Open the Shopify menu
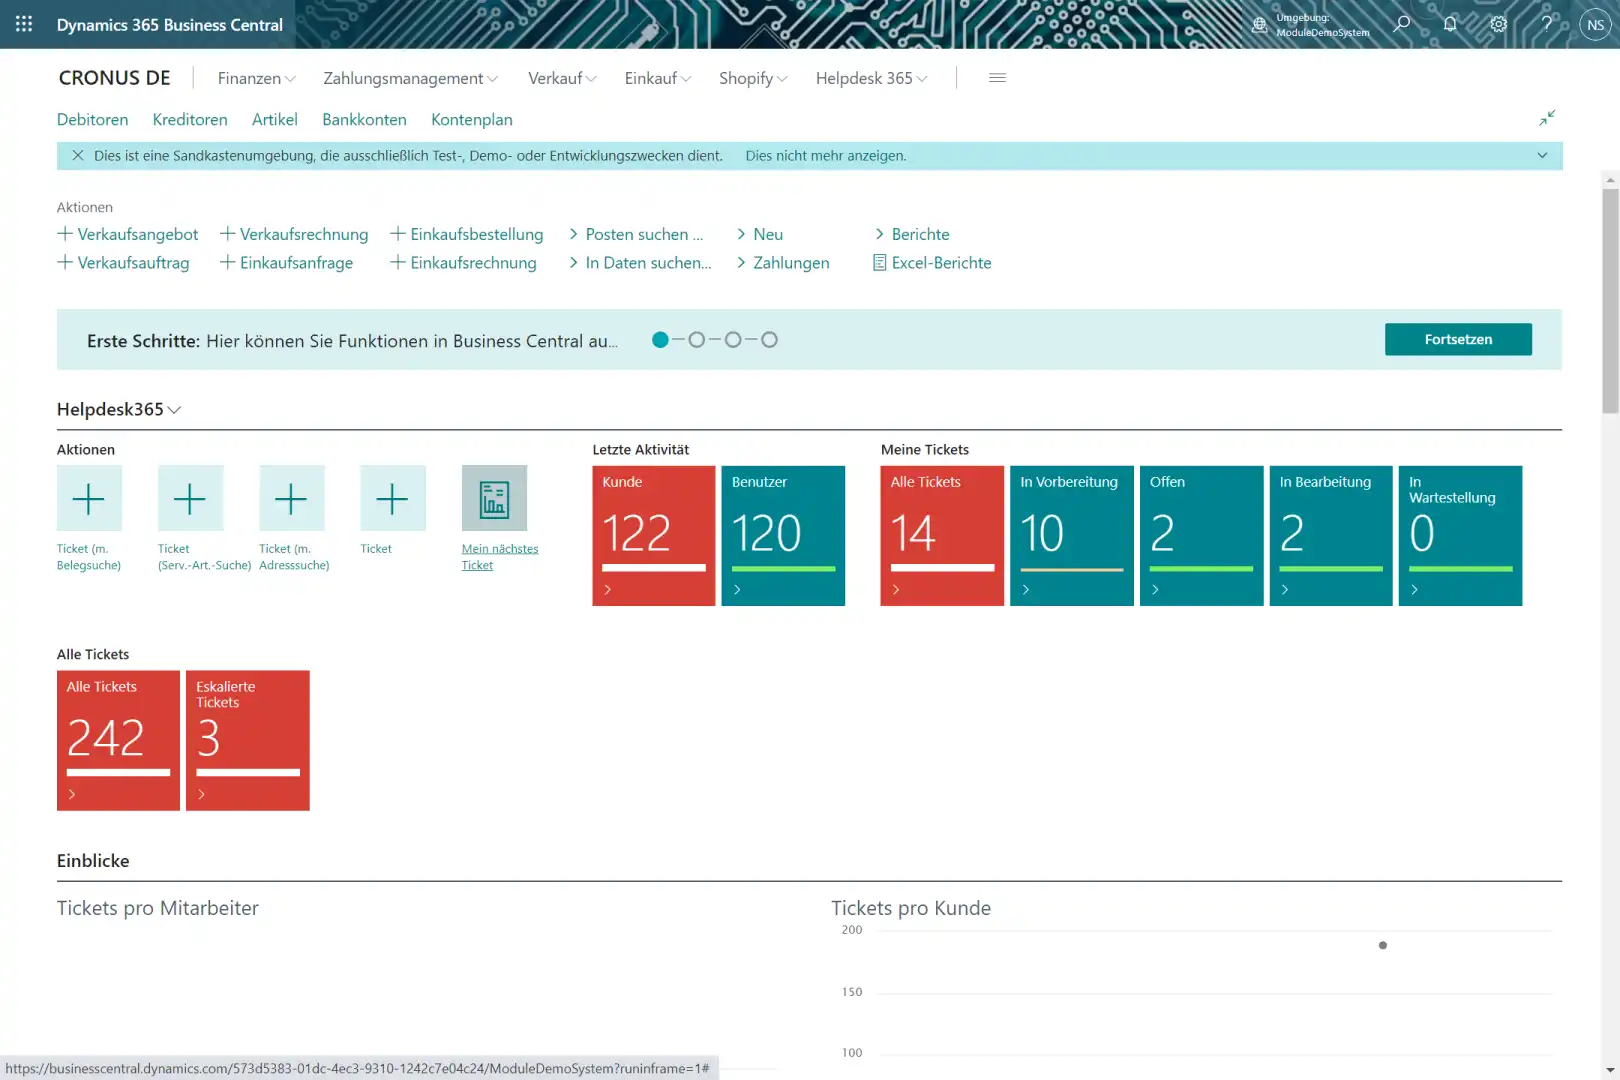The width and height of the screenshot is (1620, 1080). (x=753, y=78)
